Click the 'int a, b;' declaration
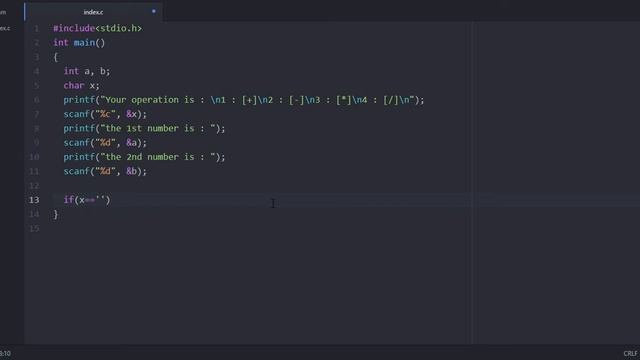 pos(87,71)
